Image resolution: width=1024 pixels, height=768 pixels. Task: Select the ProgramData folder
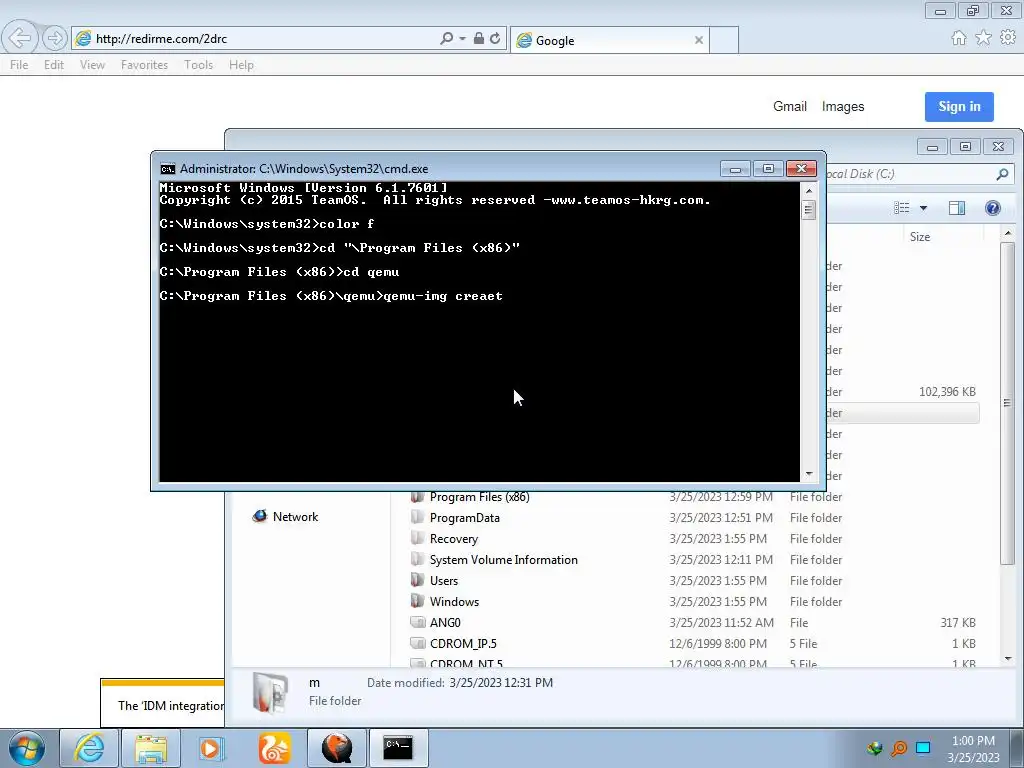coord(464,518)
